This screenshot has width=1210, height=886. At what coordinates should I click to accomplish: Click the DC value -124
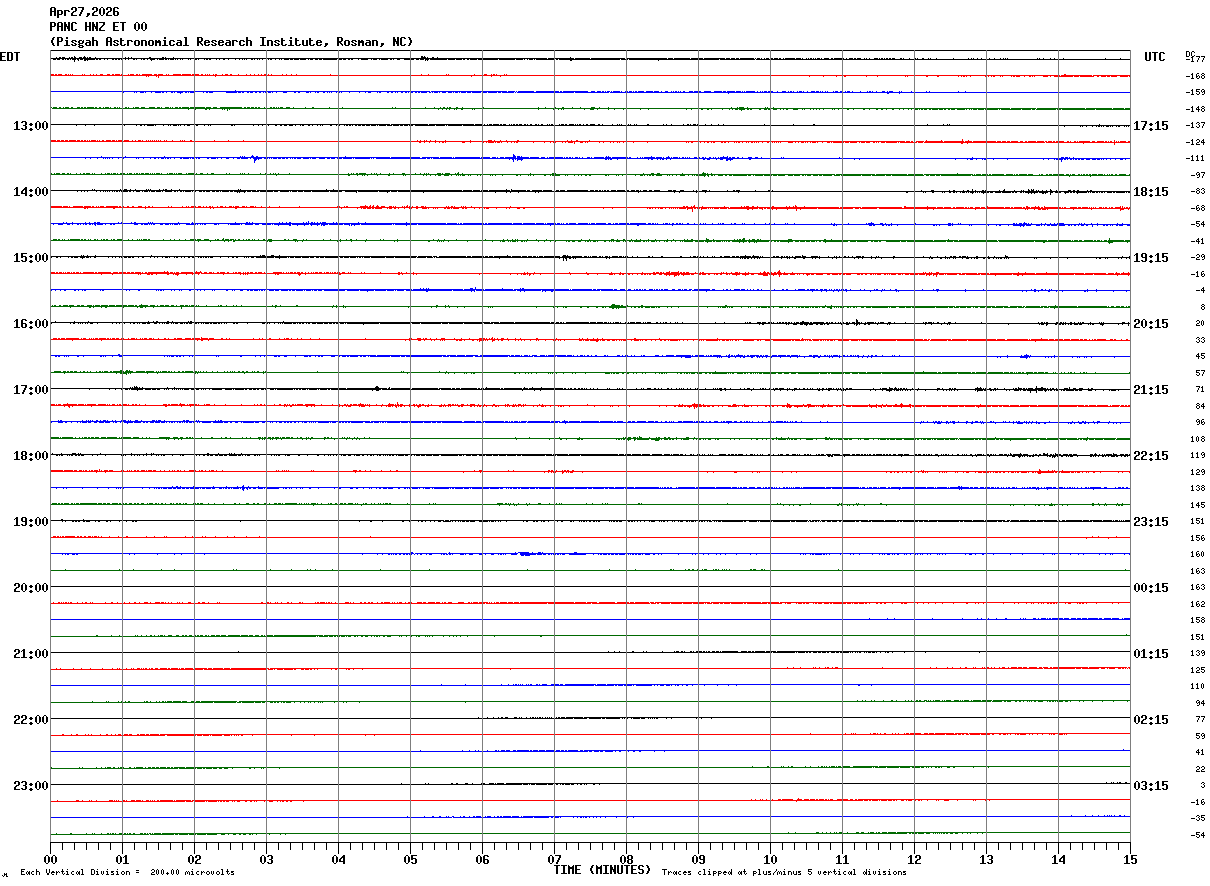click(x=1195, y=142)
